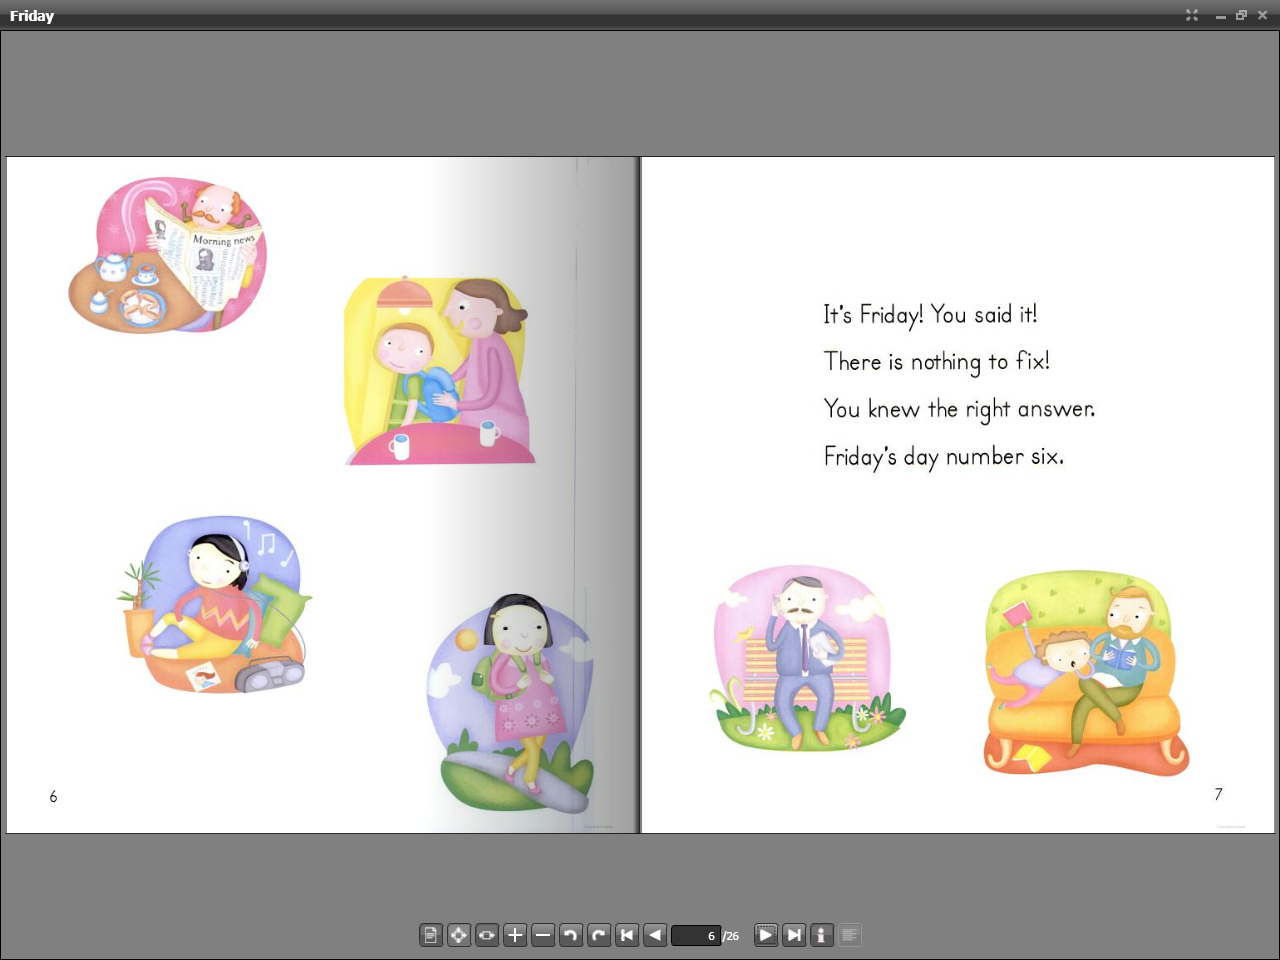
Task: Minimize the Friday viewer window
Action: point(1221,16)
